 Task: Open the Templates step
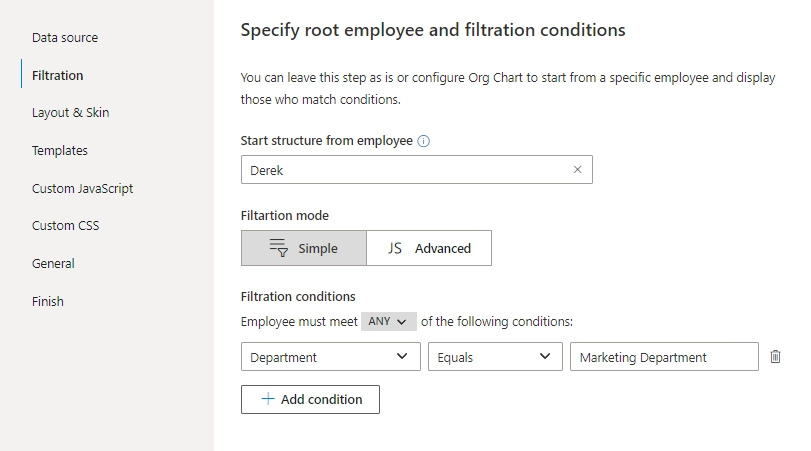click(x=59, y=151)
